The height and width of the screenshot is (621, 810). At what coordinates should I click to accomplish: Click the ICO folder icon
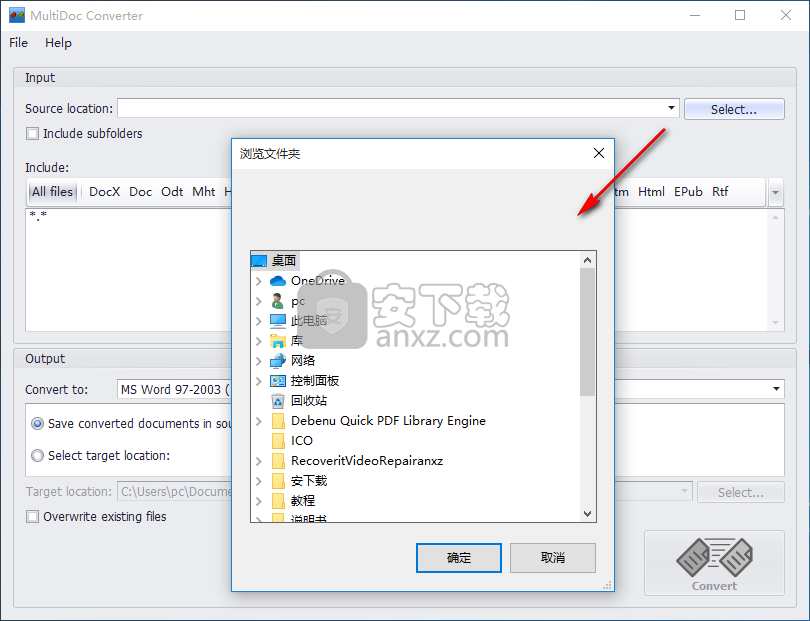(278, 441)
